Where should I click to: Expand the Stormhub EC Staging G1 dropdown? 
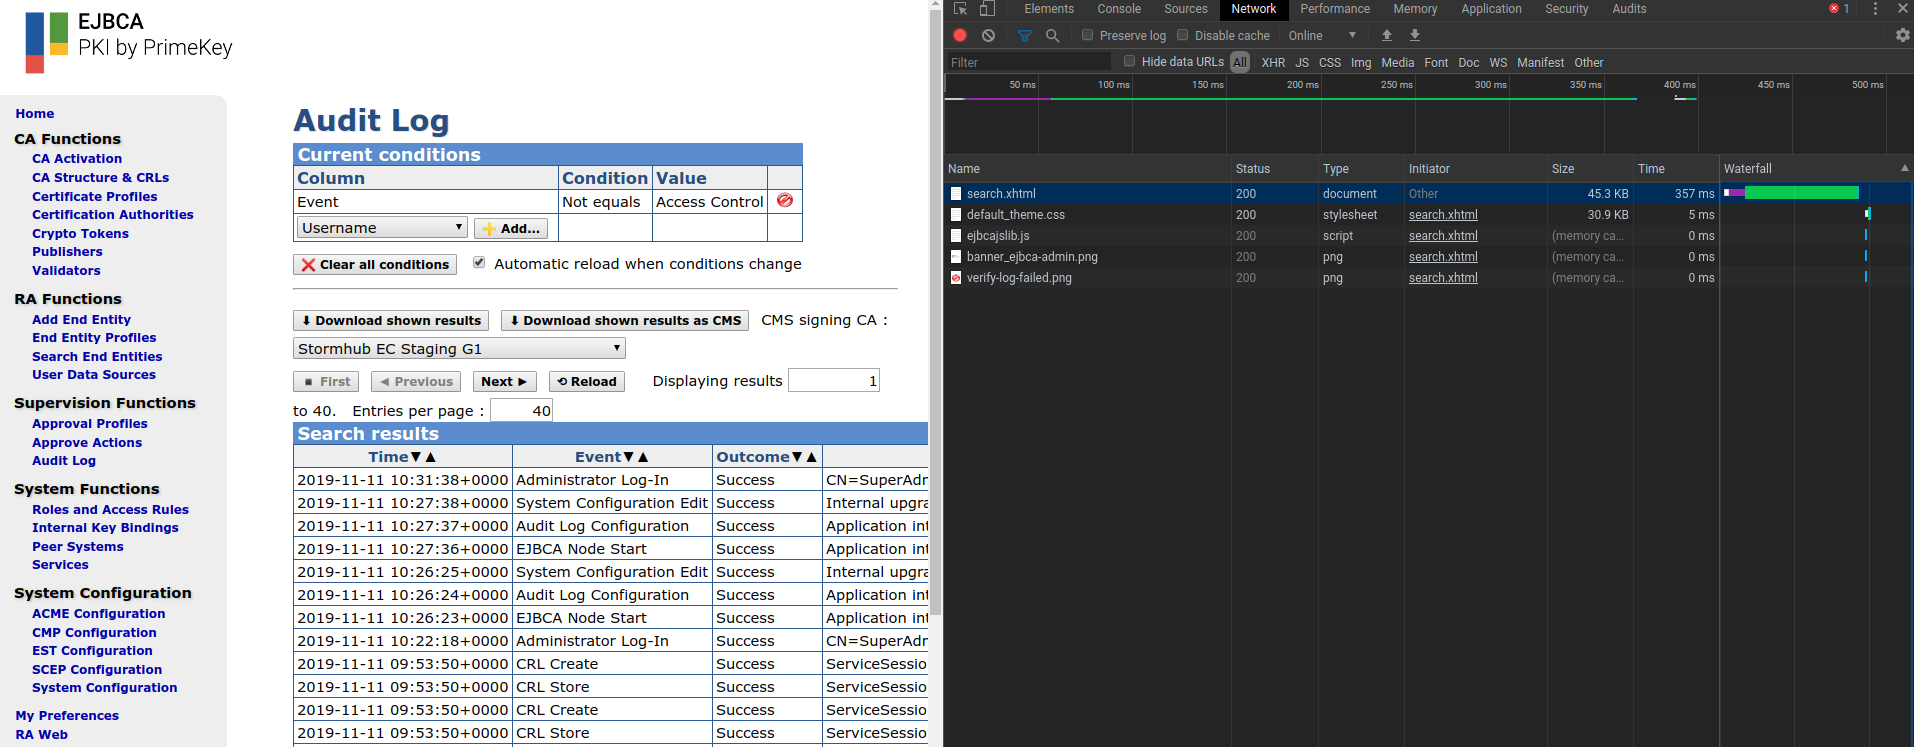pos(459,348)
